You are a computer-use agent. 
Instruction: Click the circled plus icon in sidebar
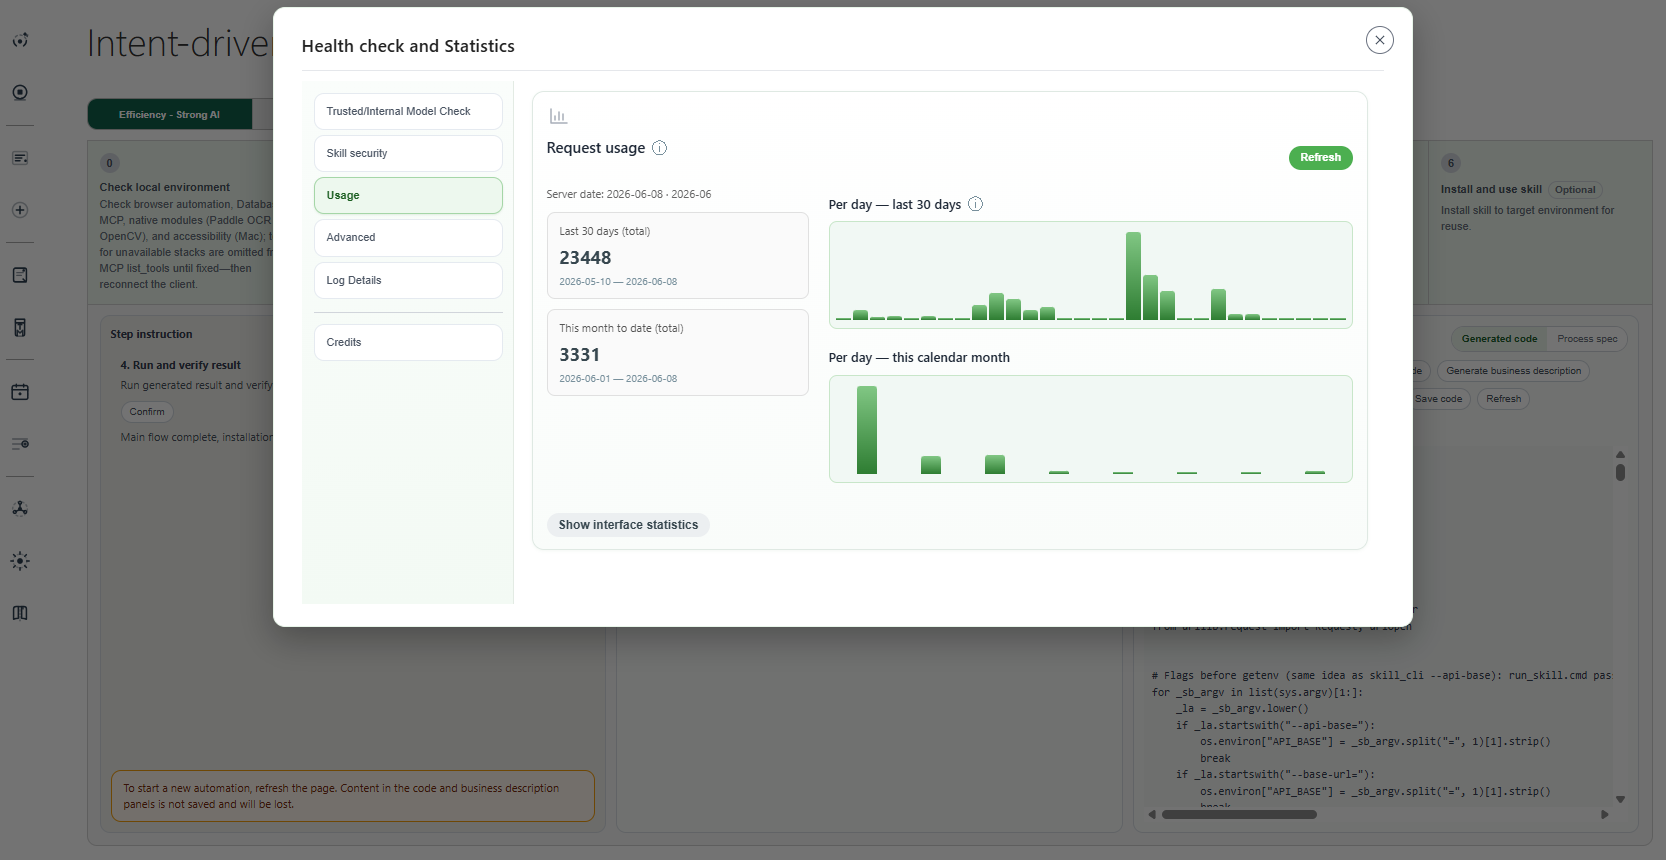(x=20, y=210)
